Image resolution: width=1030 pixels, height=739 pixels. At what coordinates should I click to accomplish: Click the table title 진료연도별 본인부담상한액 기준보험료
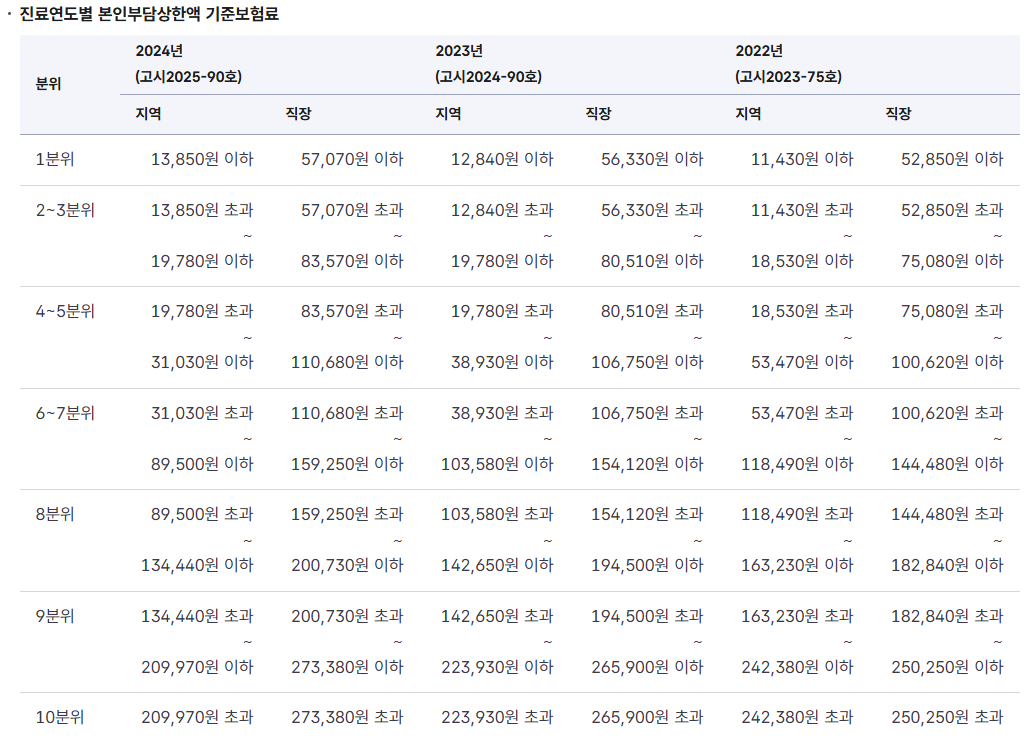tap(144, 13)
